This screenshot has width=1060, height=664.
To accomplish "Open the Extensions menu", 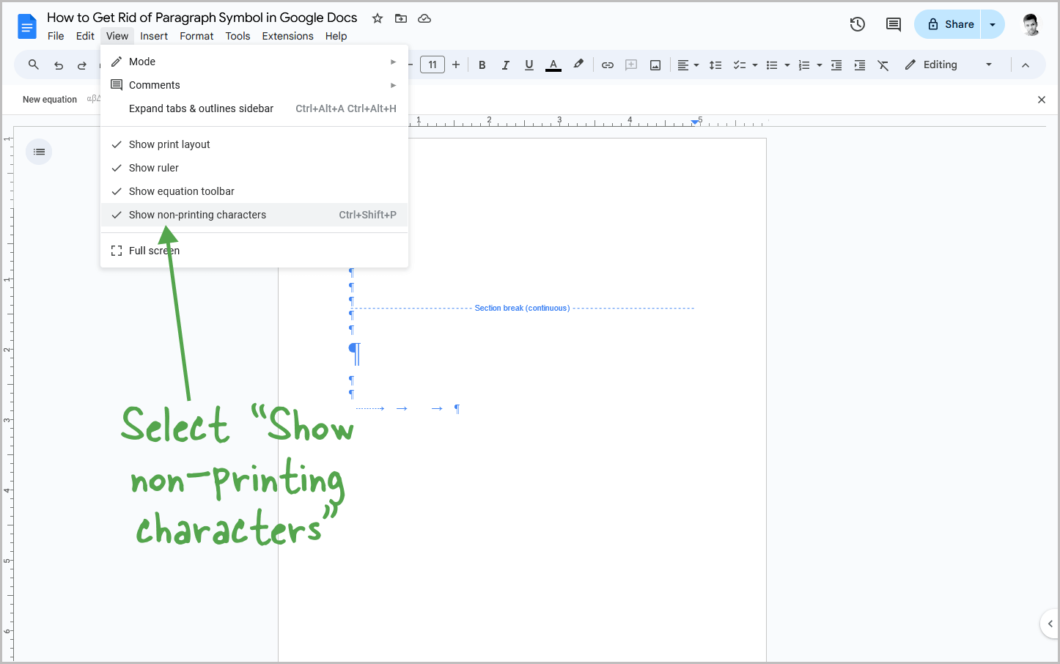I will pos(287,36).
